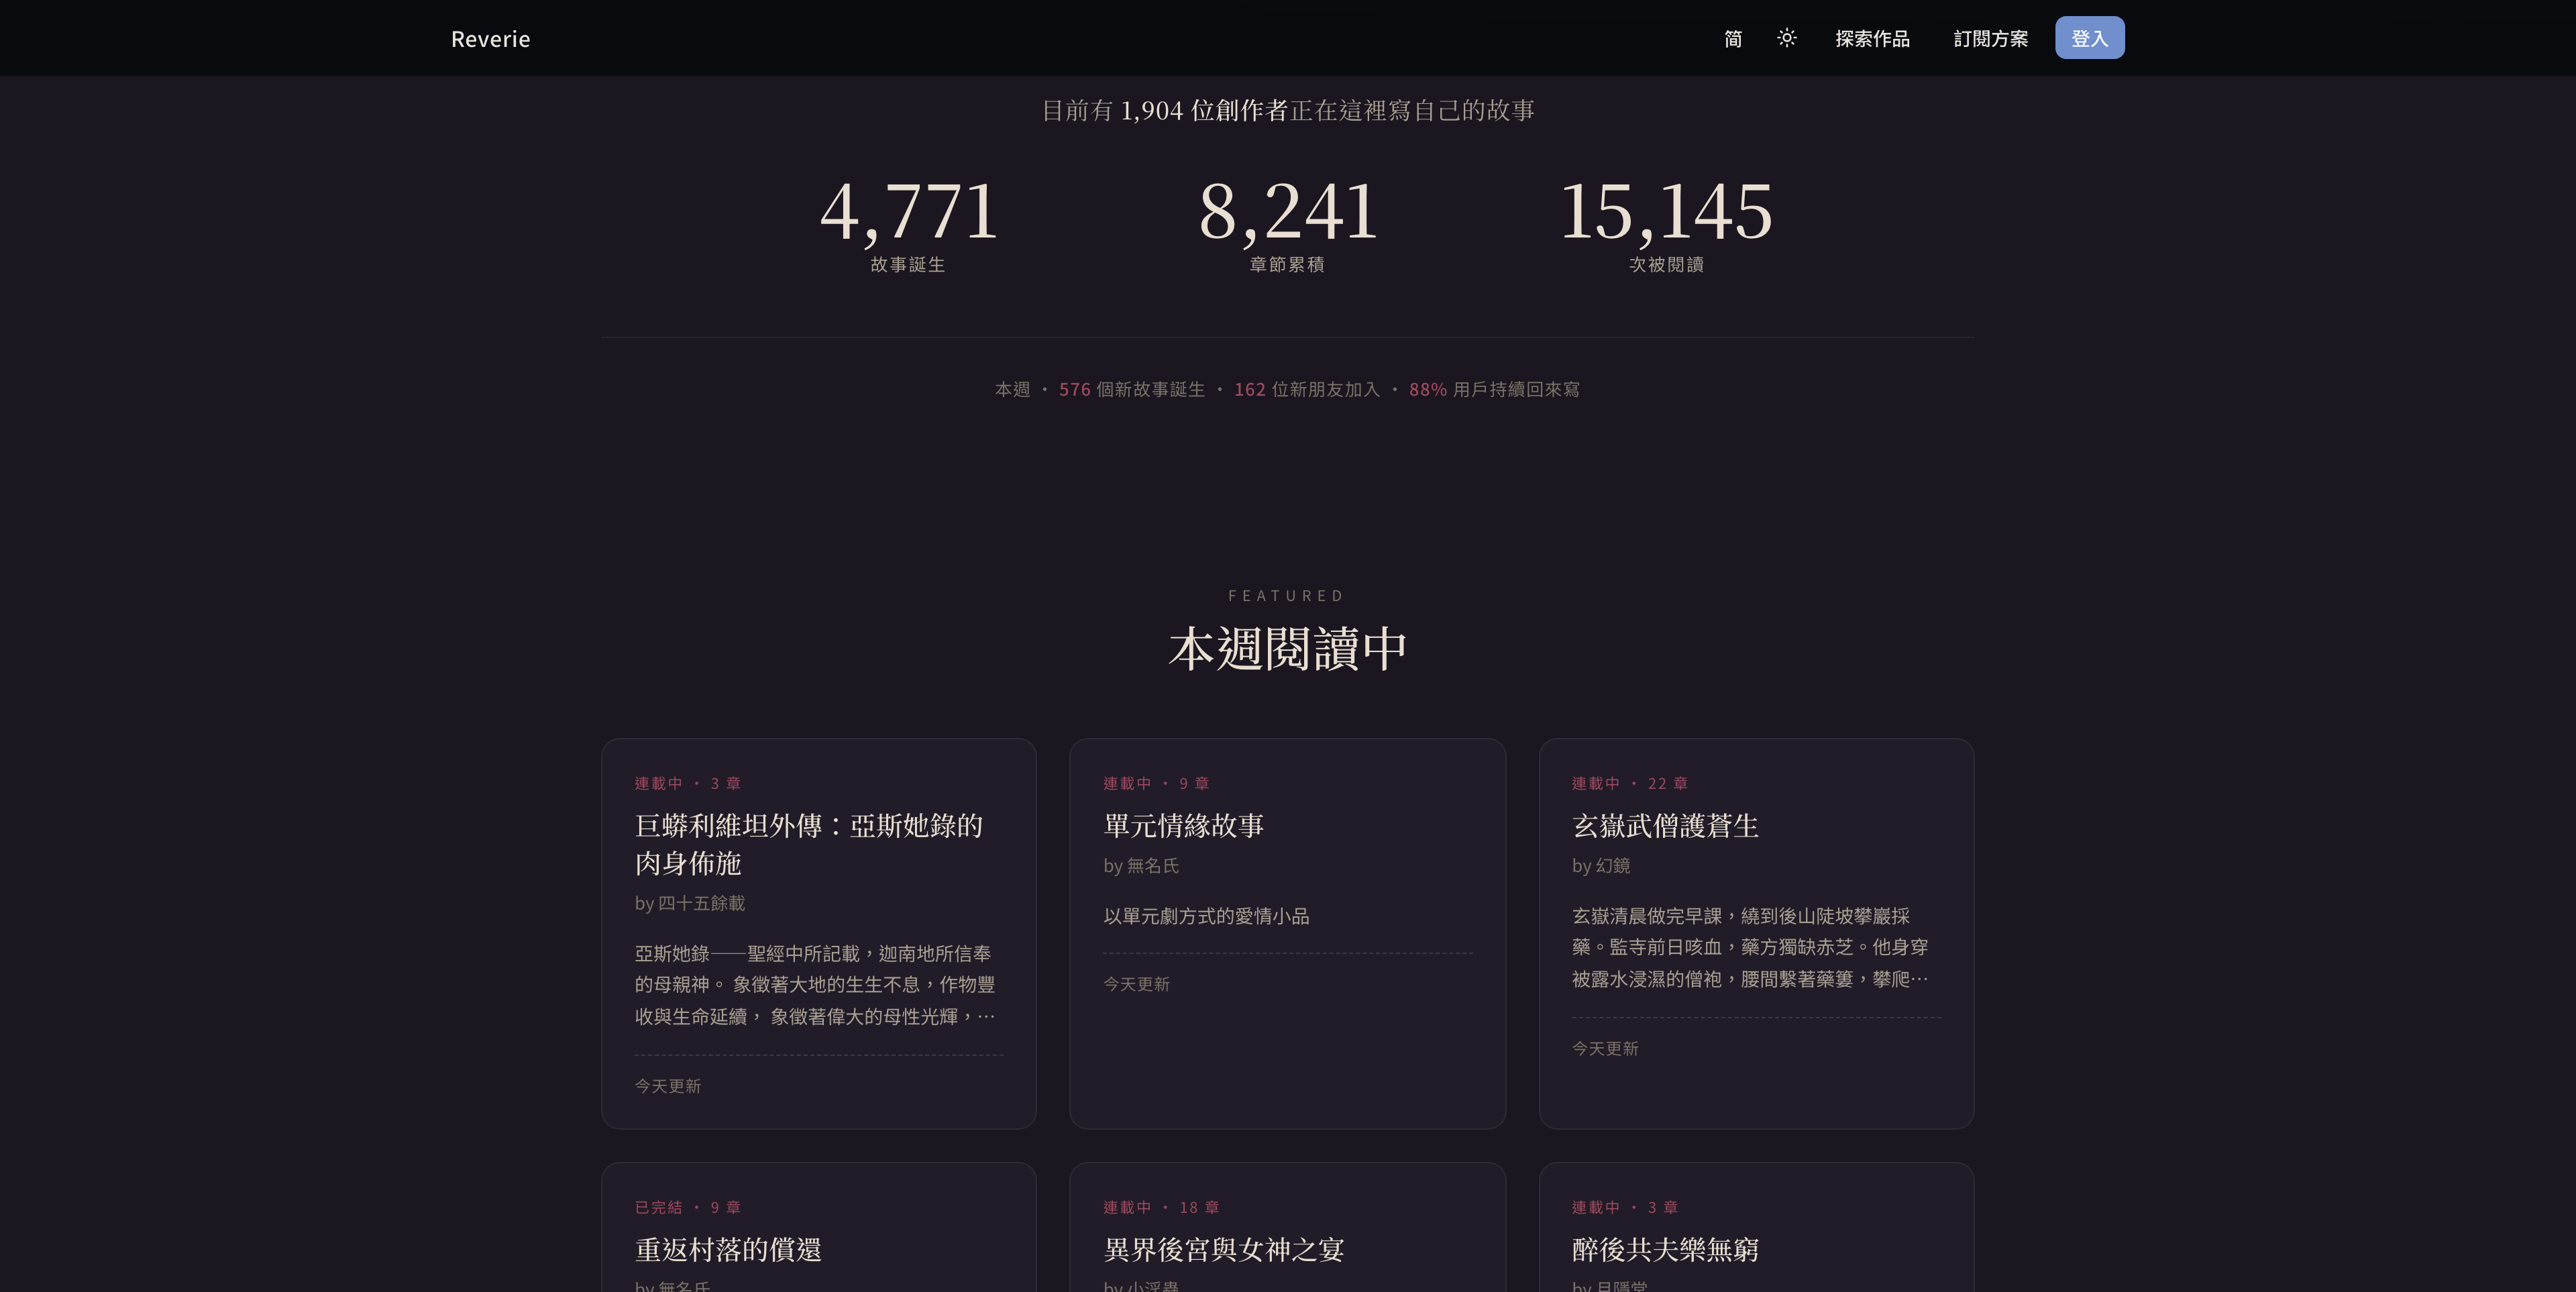Click the 162 位新朋友加入 text
Viewport: 2576px width, 1292px height.
coord(1307,389)
